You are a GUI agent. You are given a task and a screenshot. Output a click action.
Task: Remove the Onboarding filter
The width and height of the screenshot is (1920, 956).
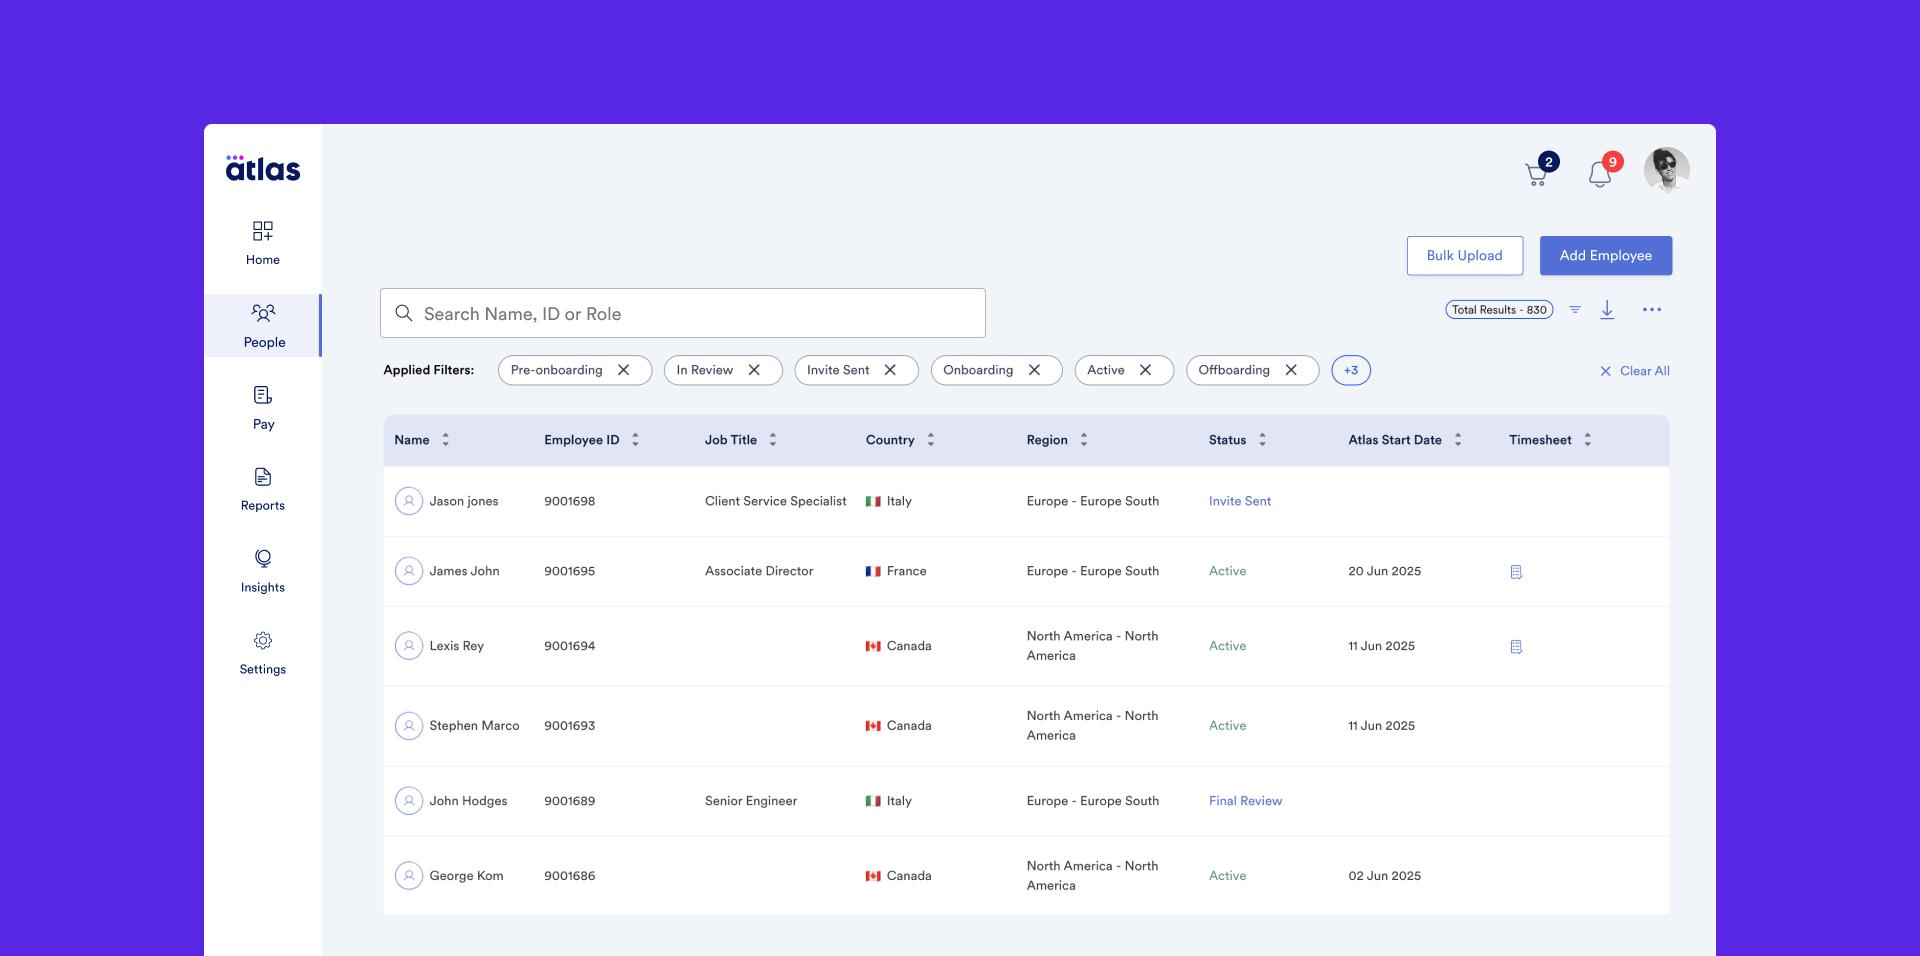tap(1034, 370)
